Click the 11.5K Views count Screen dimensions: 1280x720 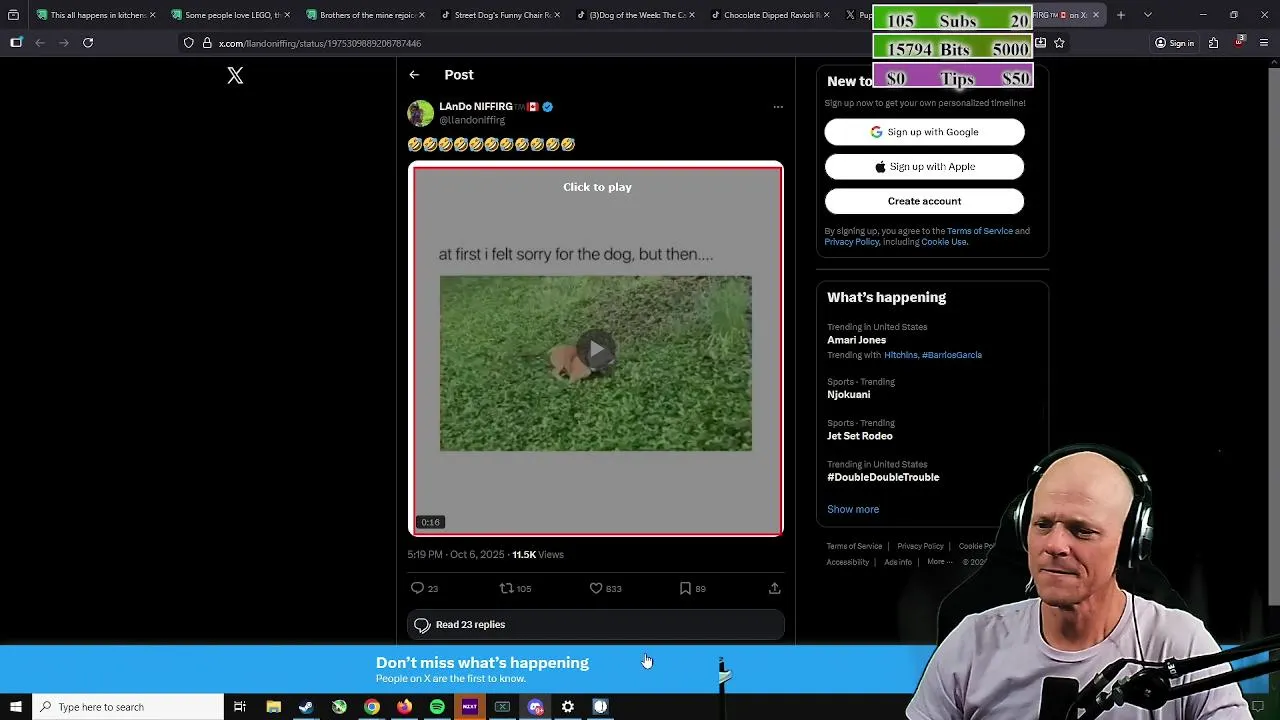538,554
